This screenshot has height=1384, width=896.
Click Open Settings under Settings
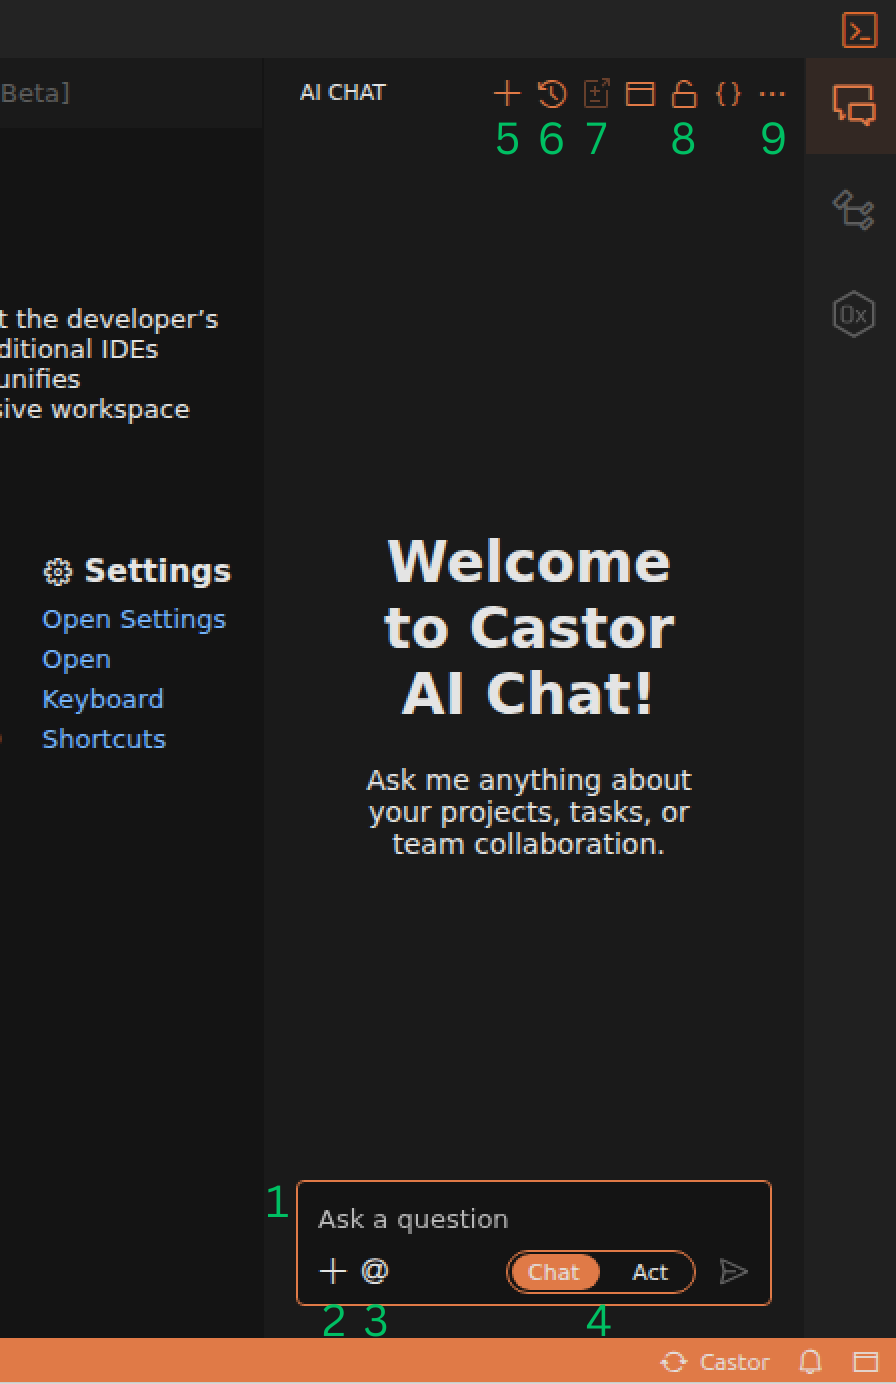133,619
